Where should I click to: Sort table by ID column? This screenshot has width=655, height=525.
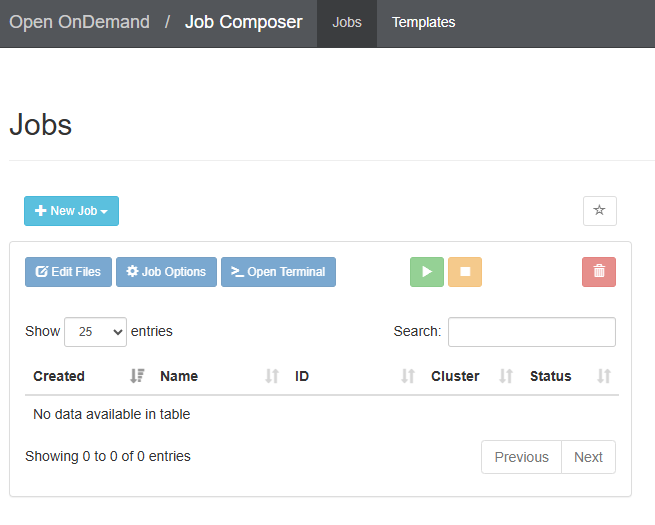302,376
